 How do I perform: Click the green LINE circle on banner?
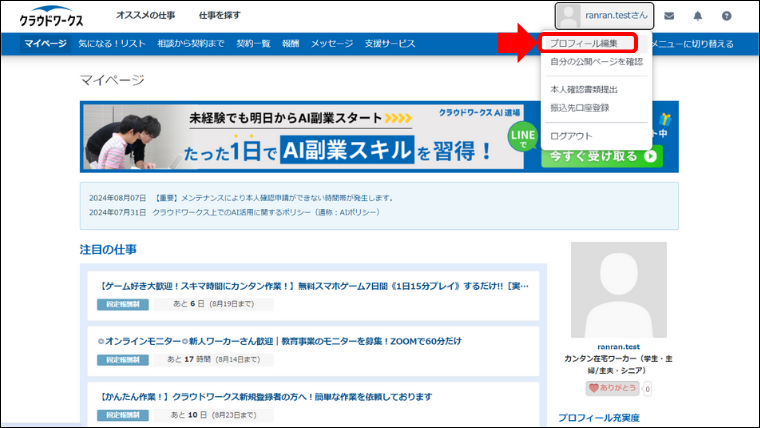[522, 137]
